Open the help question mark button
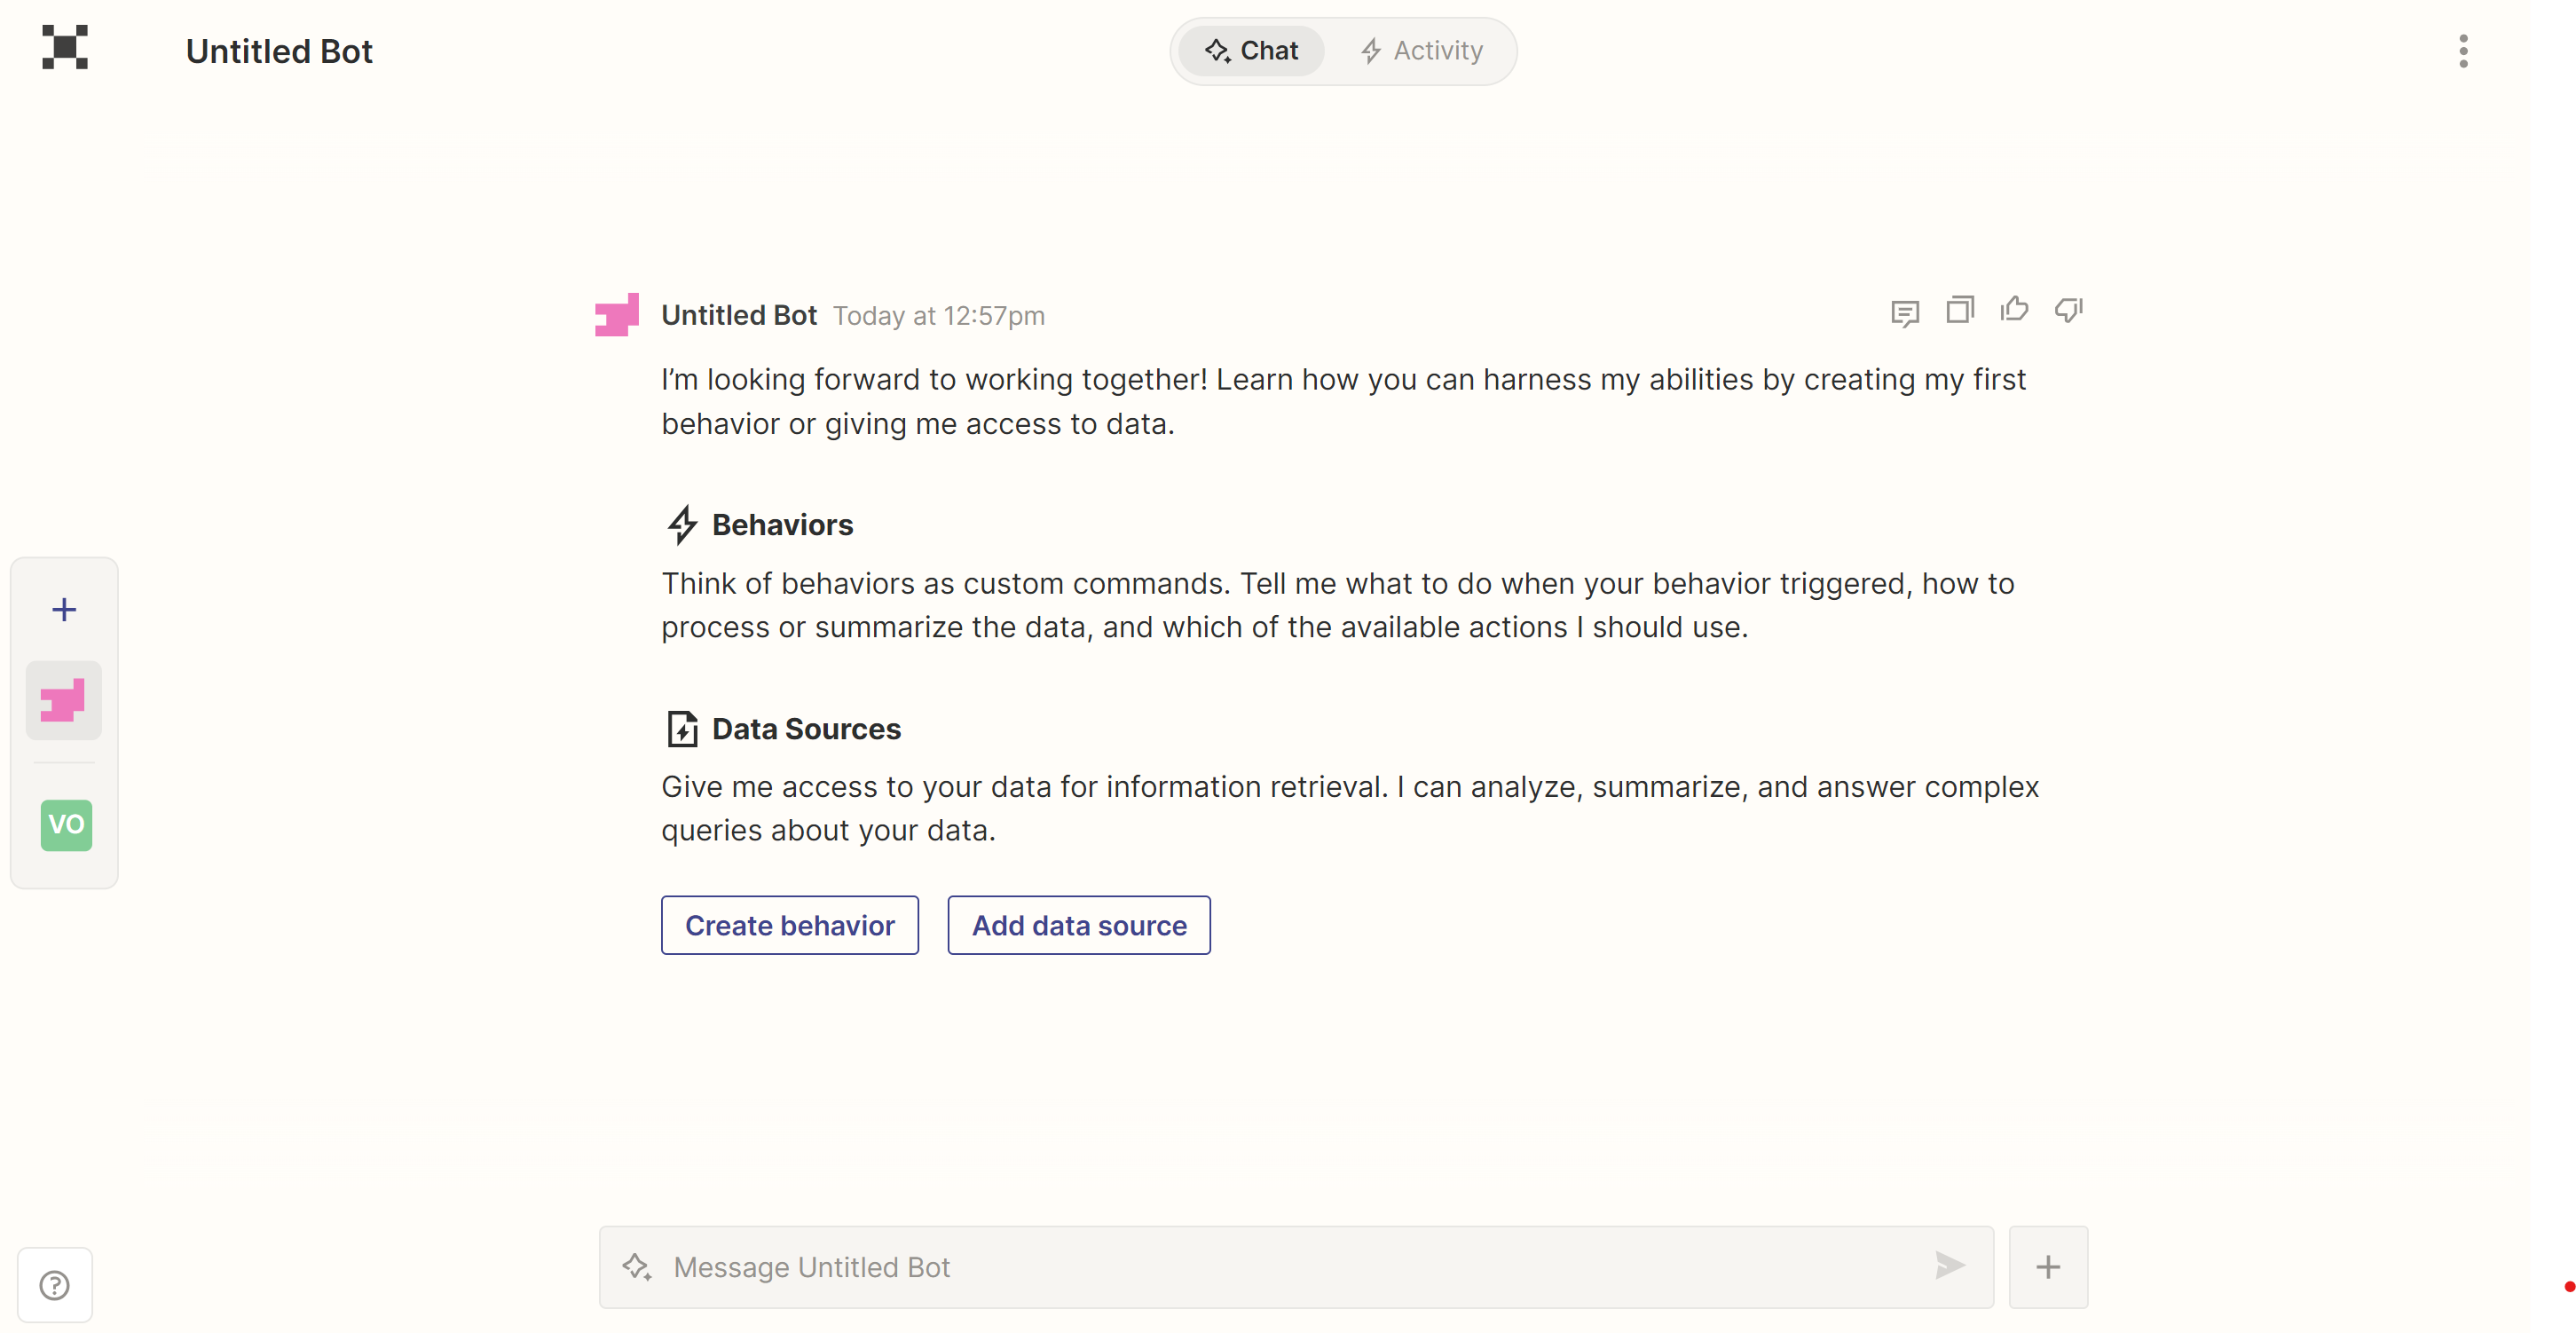 pyautogui.click(x=55, y=1285)
